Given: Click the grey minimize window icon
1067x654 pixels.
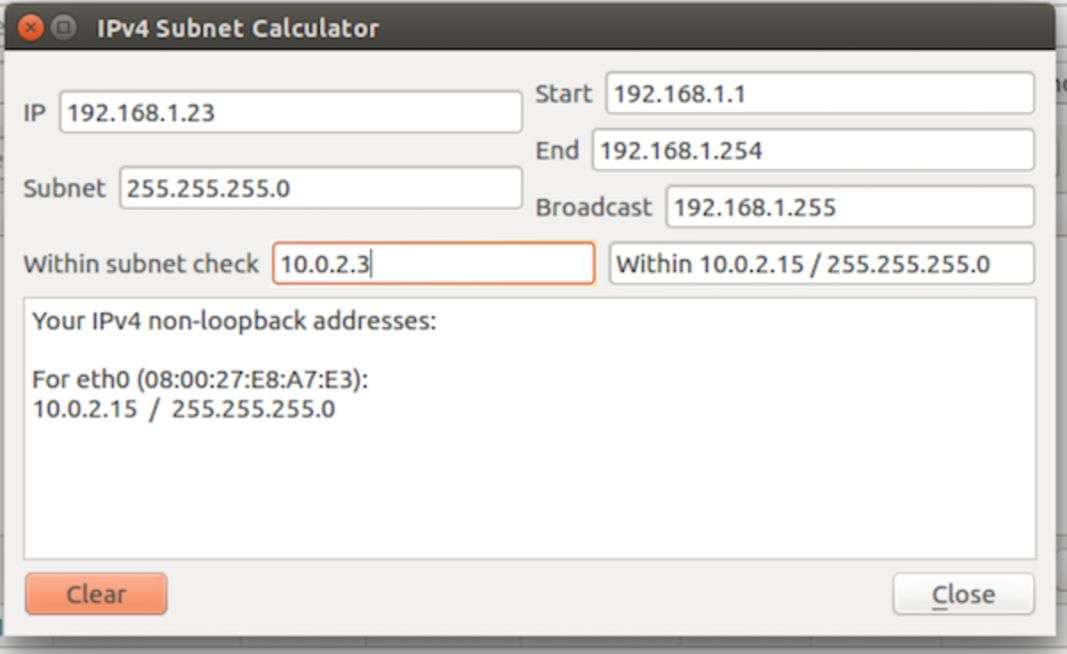Looking at the screenshot, I should 64,27.
